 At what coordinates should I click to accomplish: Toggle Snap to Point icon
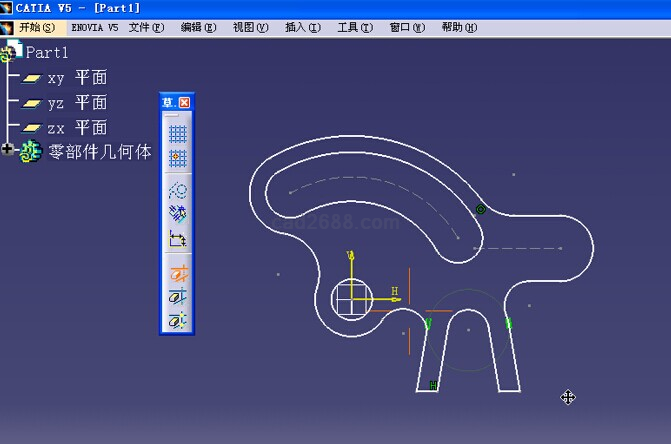177,157
